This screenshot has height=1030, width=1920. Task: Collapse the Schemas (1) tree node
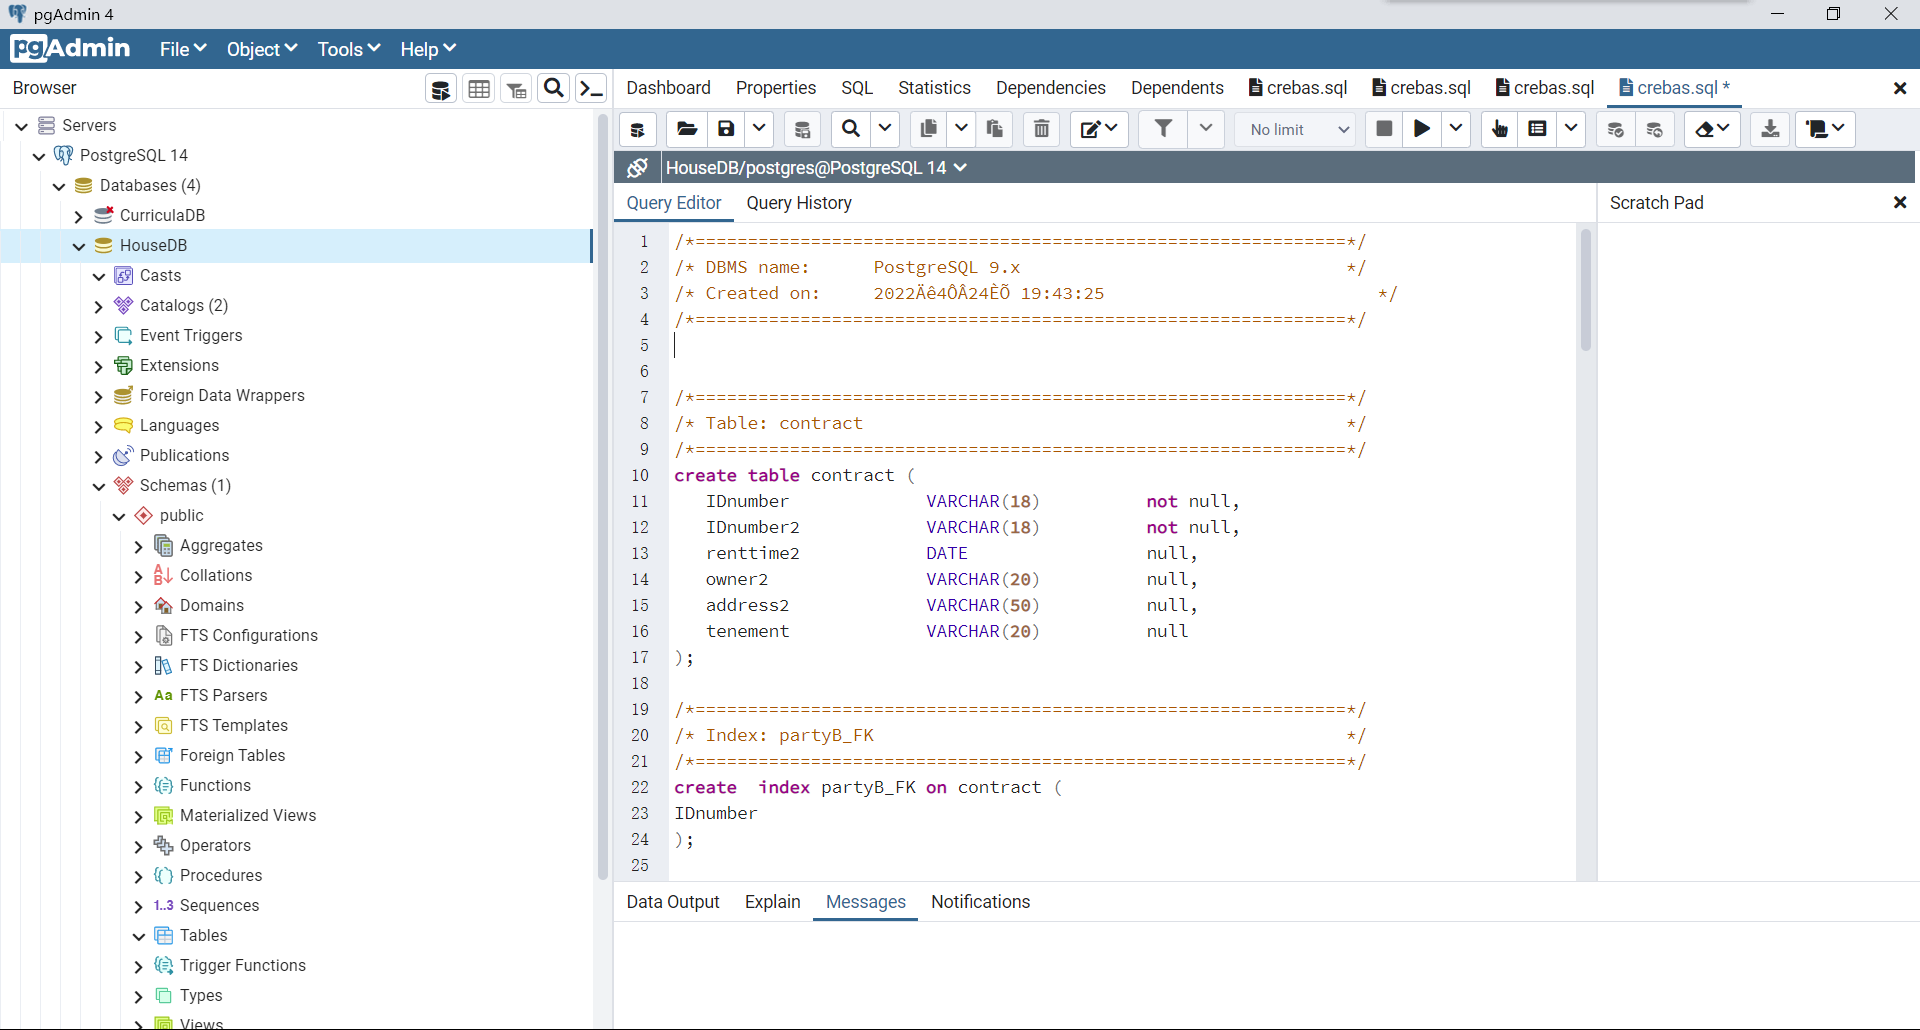click(x=99, y=486)
